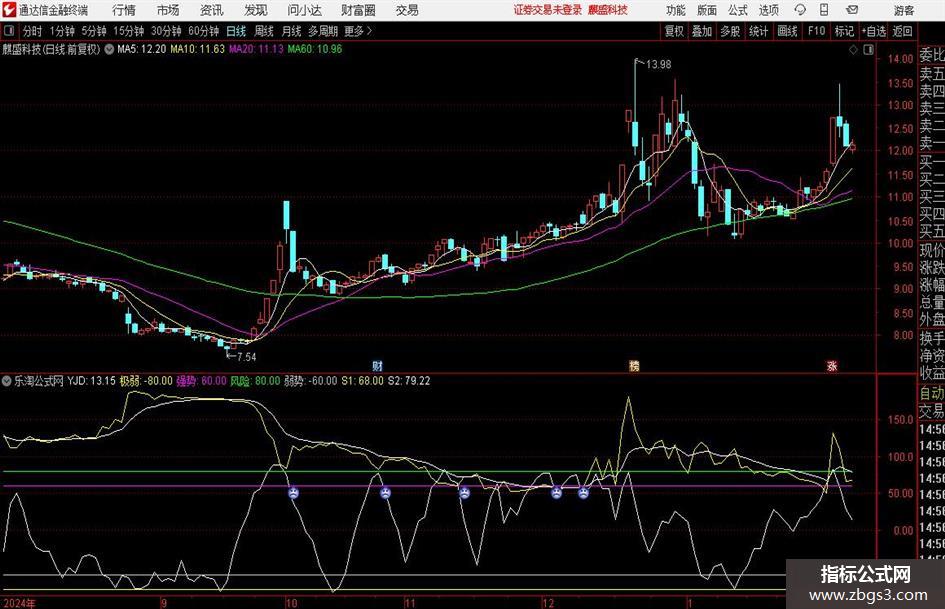Viewport: 945px width, 609px height.
Task: Open the 资讯 menu
Action: point(212,10)
